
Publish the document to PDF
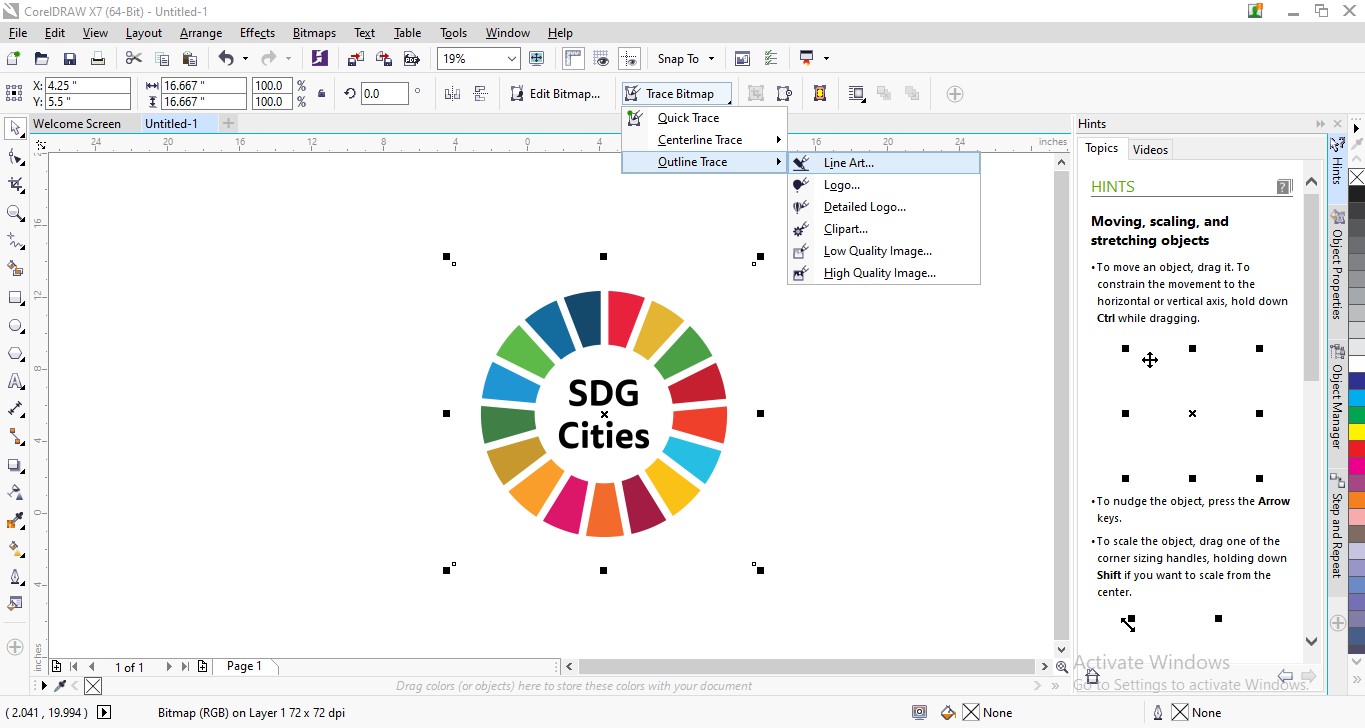click(x=411, y=59)
